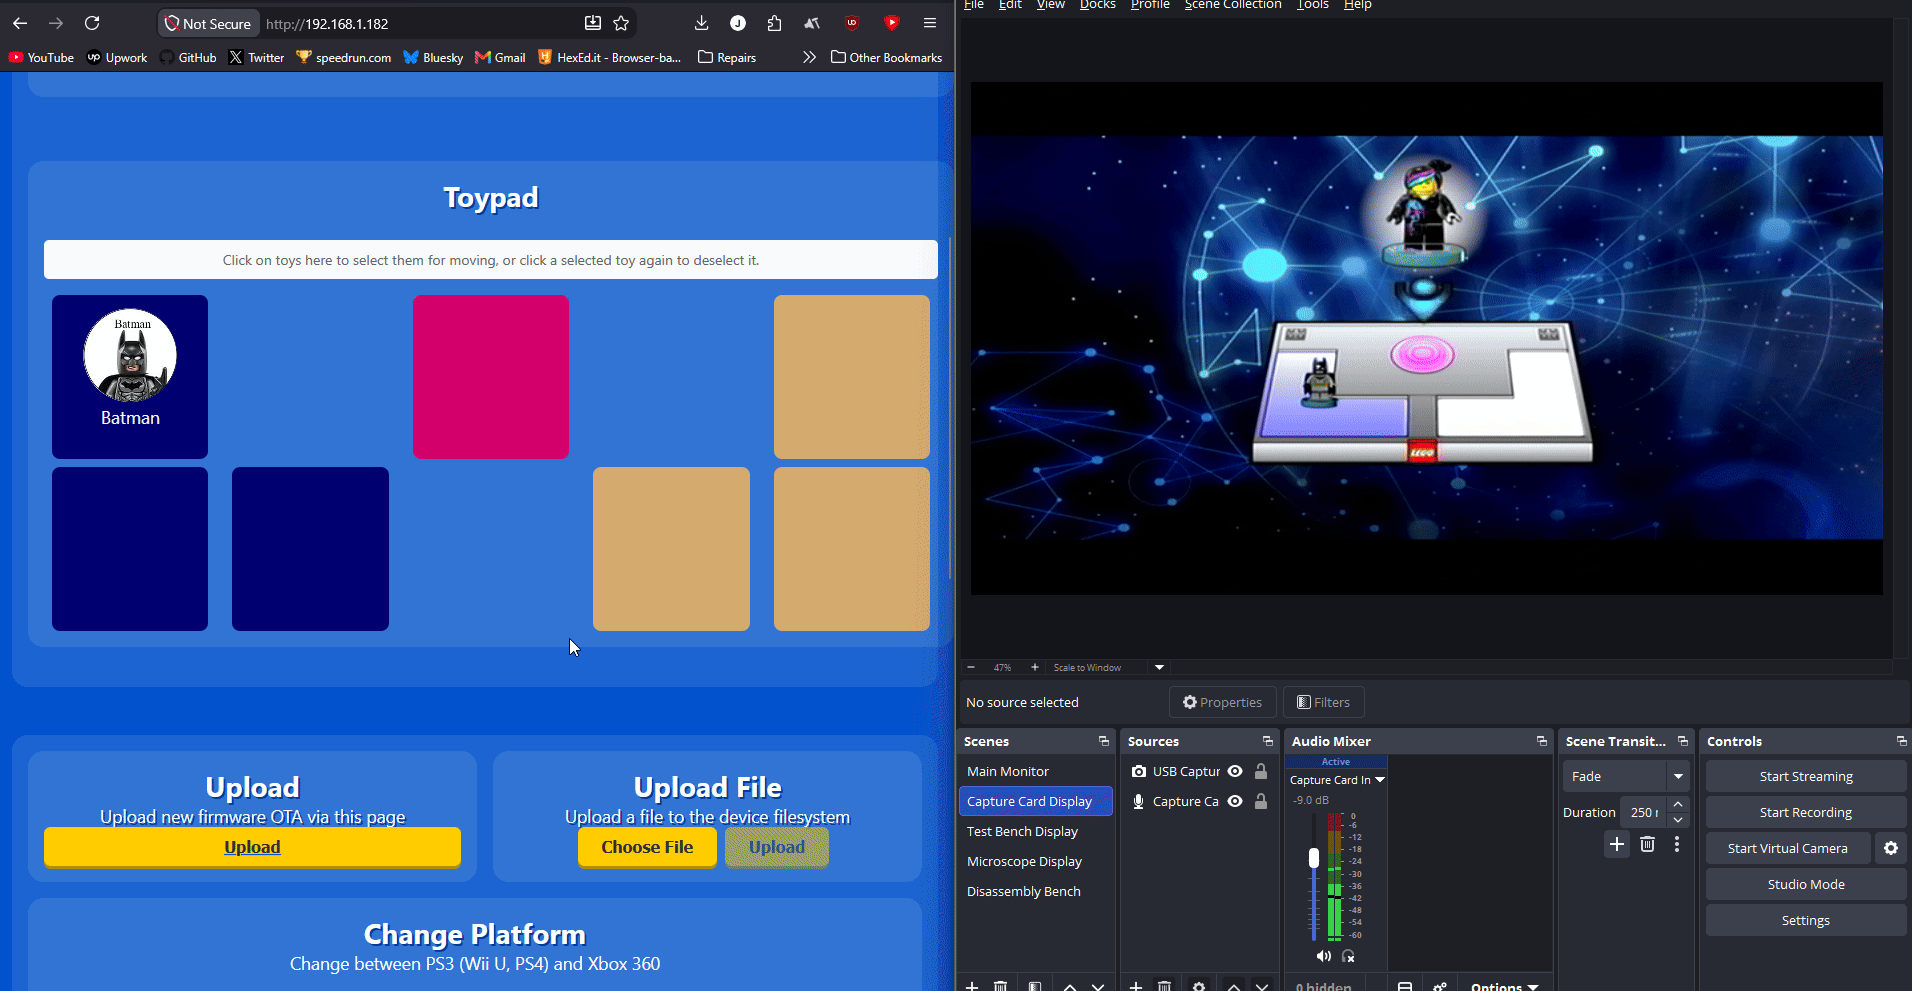Viewport: 1912px width, 991px height.
Task: Decrease transition duration with down arrow
Action: click(x=1678, y=820)
